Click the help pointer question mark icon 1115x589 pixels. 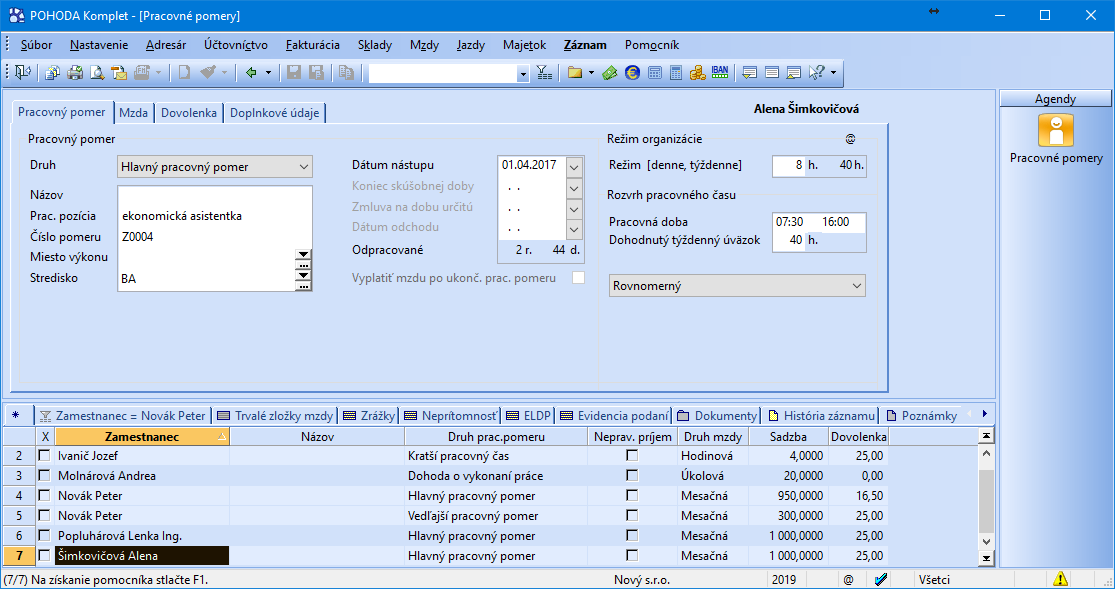point(816,73)
